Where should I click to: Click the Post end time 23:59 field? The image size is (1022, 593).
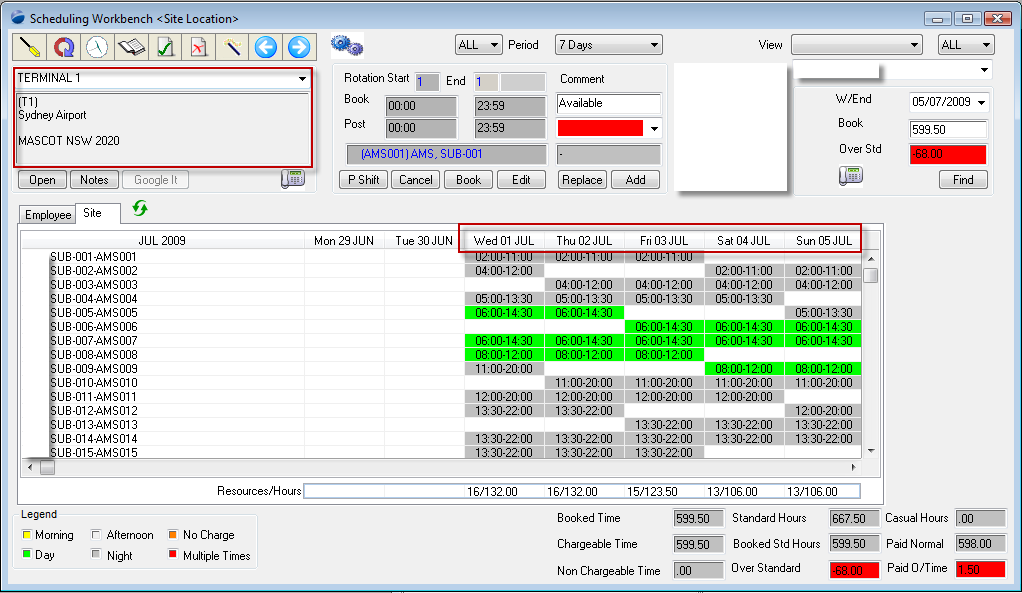tap(510, 128)
